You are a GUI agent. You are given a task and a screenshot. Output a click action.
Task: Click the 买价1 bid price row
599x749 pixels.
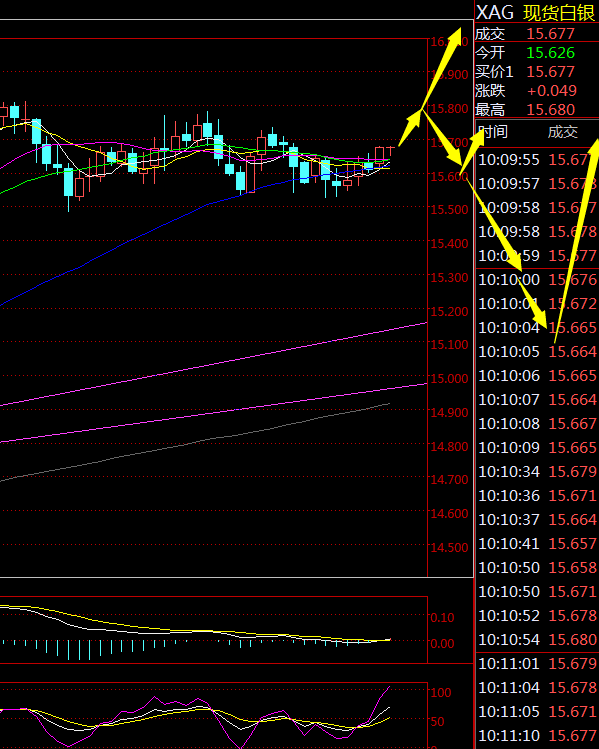click(x=537, y=72)
